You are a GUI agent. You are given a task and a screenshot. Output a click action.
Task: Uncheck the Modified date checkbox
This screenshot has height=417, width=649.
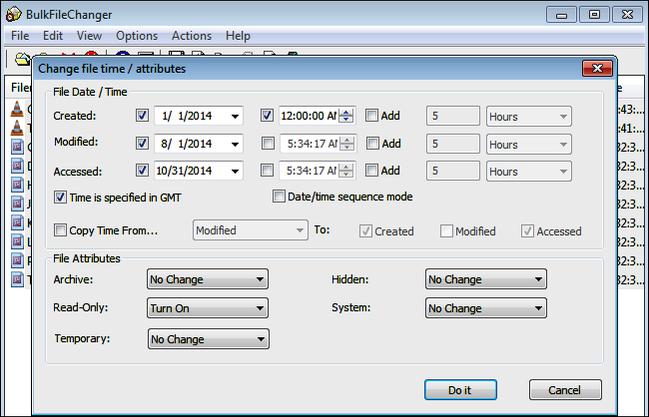point(142,144)
